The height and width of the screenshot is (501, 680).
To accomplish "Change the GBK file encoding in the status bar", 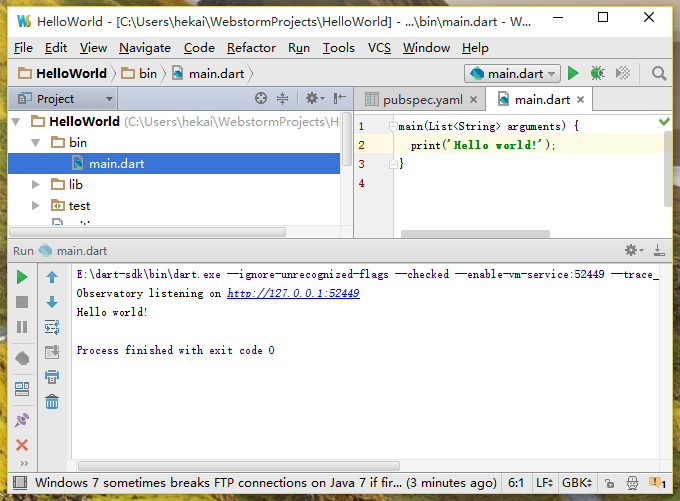I will pos(577,483).
